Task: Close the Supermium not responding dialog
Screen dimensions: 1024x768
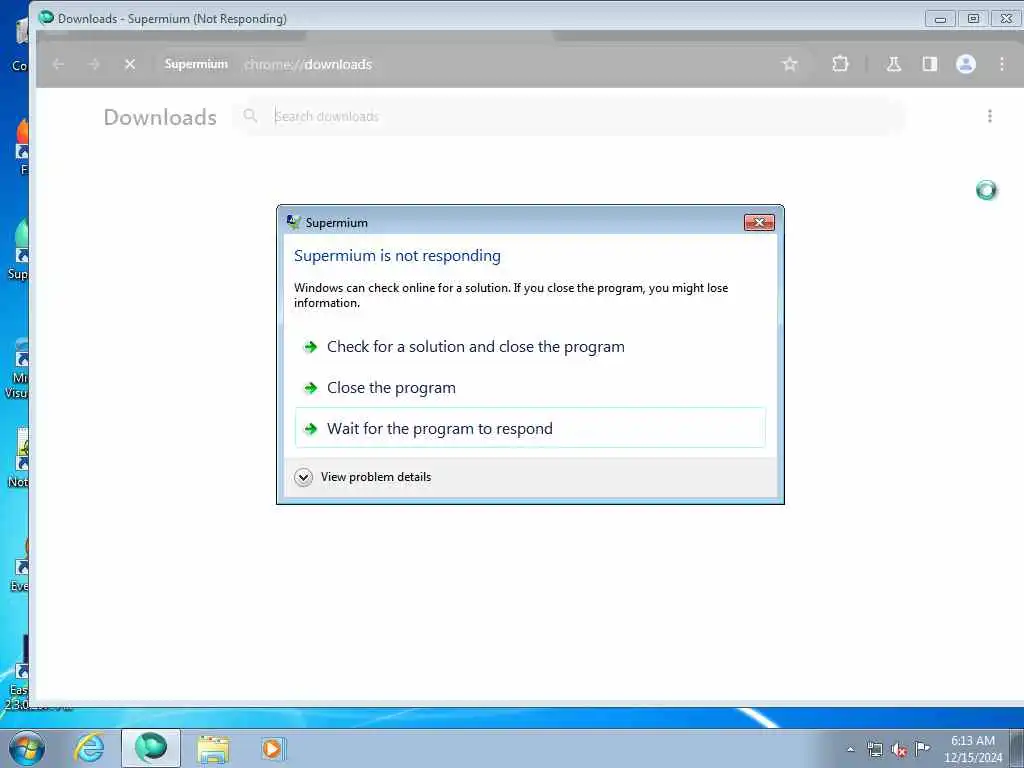Action: (759, 223)
